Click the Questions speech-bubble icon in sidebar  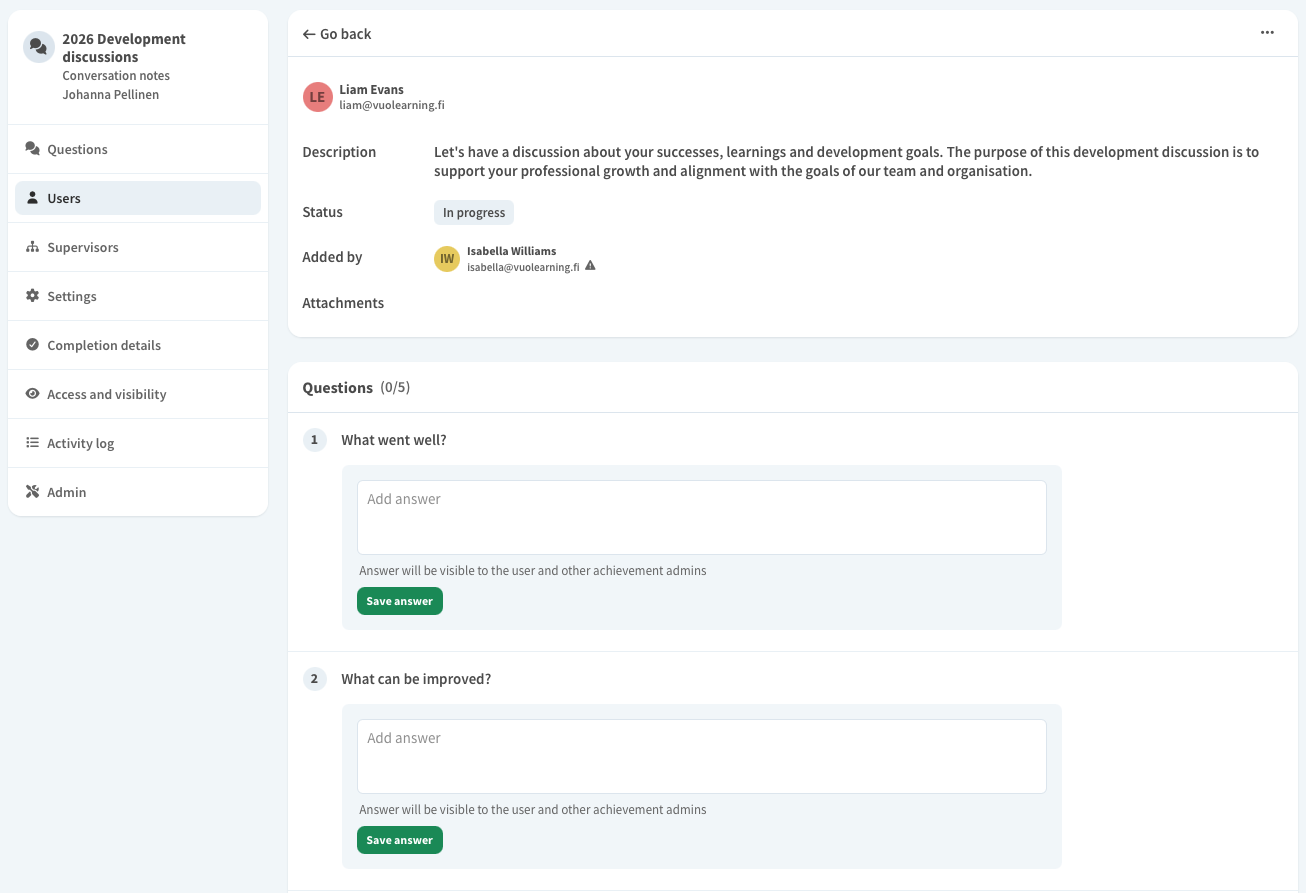coord(32,149)
